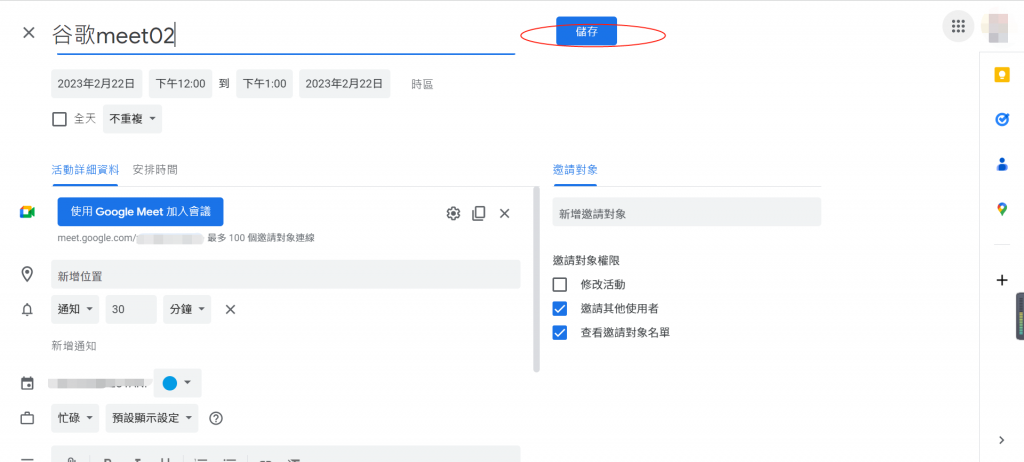Click the location pin icon
Viewport: 1024px width, 462px height.
pyautogui.click(x=27, y=274)
